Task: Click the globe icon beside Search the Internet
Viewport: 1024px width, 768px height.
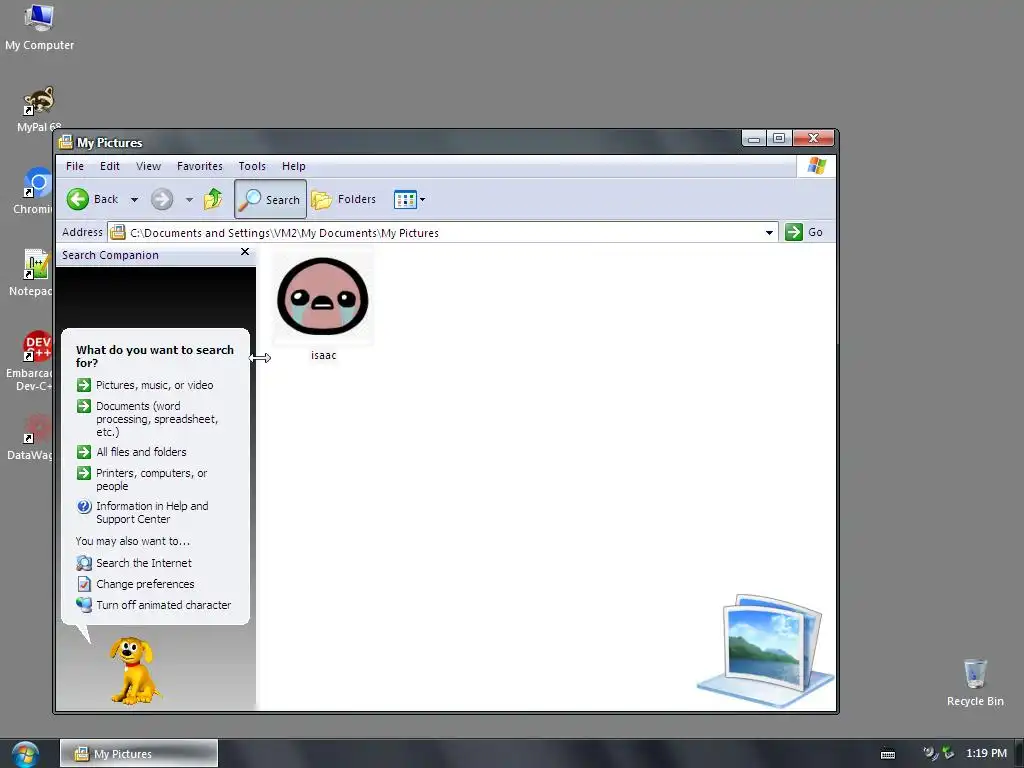Action: tap(84, 563)
